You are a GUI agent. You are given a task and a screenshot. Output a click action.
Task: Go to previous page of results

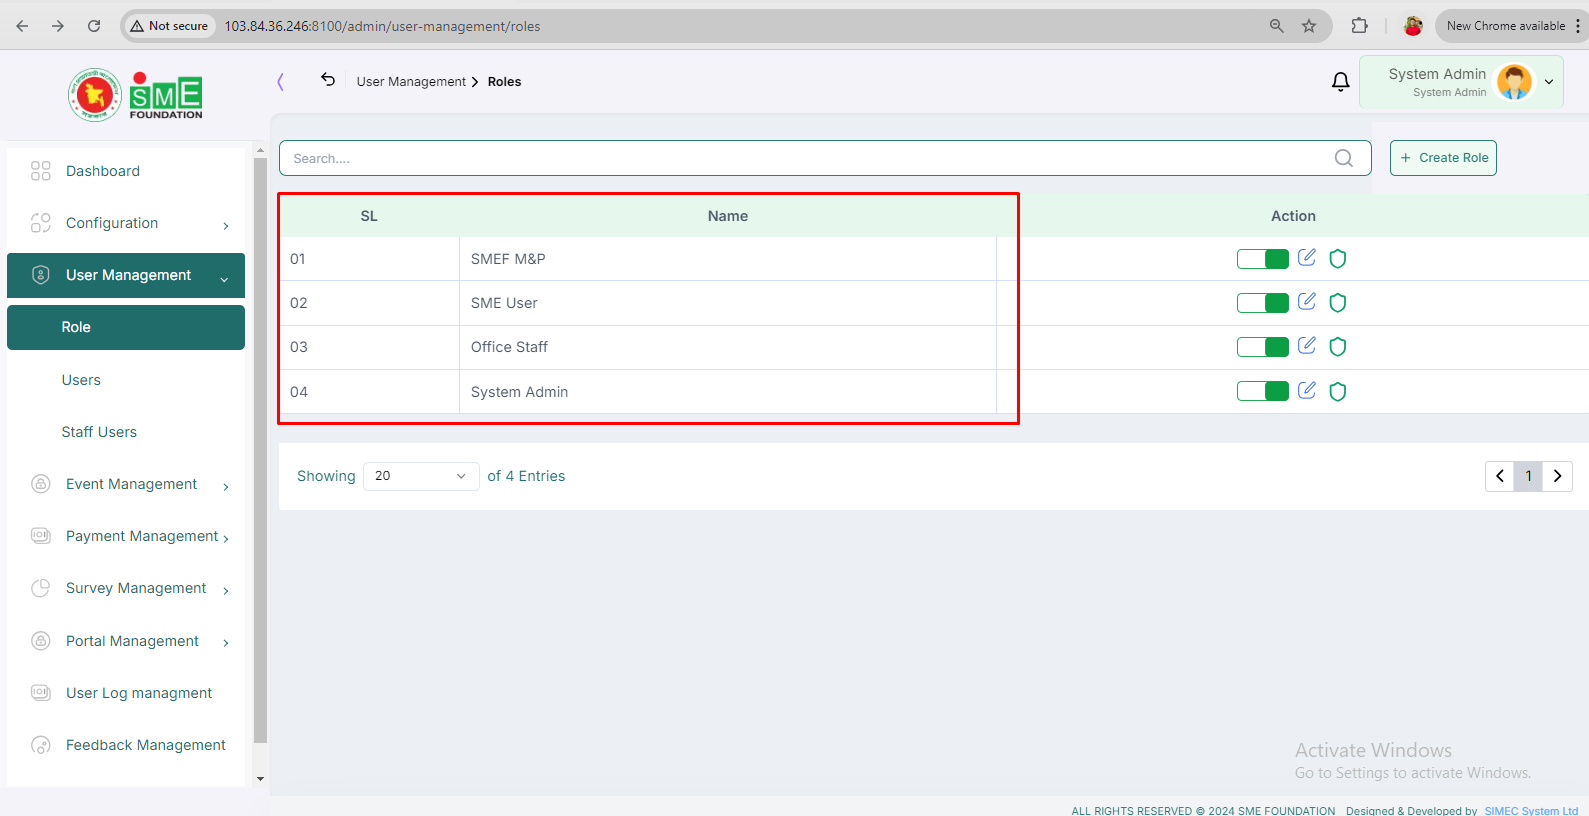pyautogui.click(x=1500, y=476)
